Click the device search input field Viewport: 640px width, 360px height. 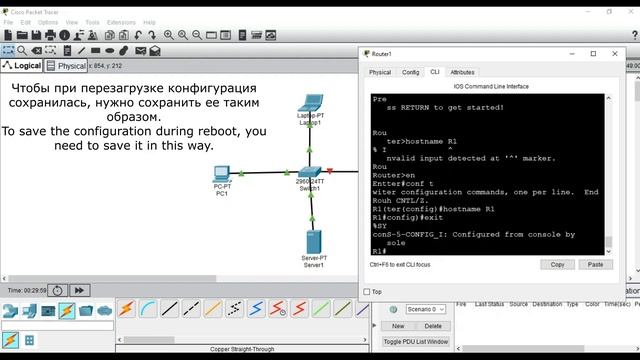pyautogui.click(x=58, y=325)
